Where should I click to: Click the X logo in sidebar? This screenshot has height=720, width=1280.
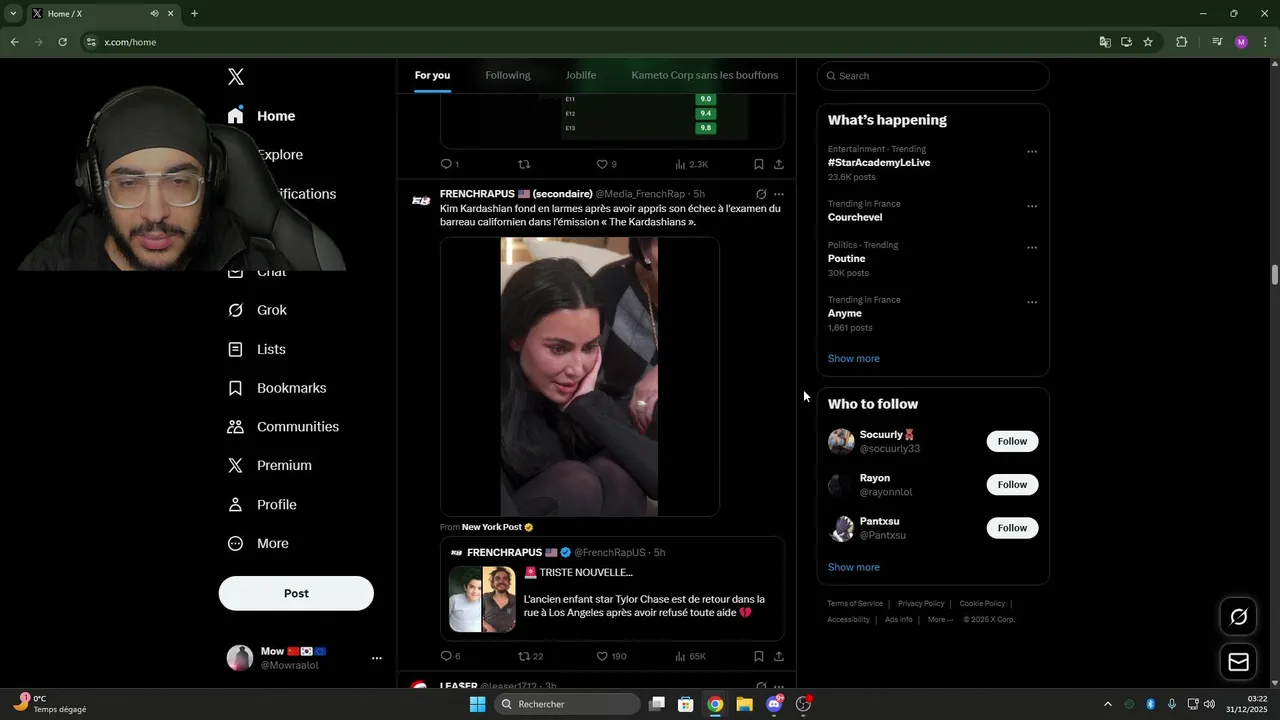point(236,77)
